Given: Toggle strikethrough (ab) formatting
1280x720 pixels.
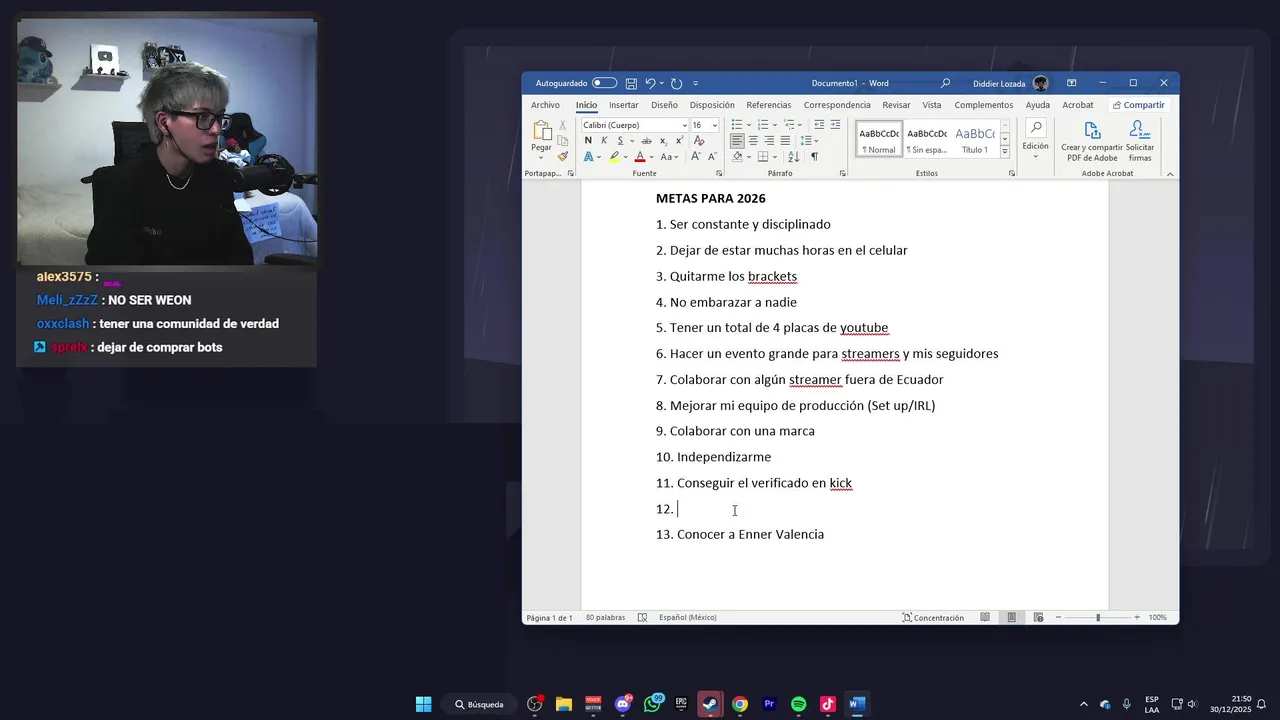Looking at the screenshot, I should pos(646,141).
